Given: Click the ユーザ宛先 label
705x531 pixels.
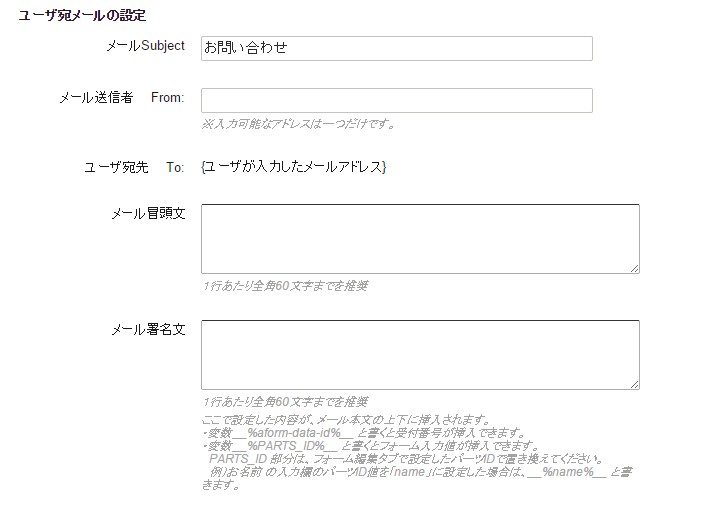Looking at the screenshot, I should [116, 167].
